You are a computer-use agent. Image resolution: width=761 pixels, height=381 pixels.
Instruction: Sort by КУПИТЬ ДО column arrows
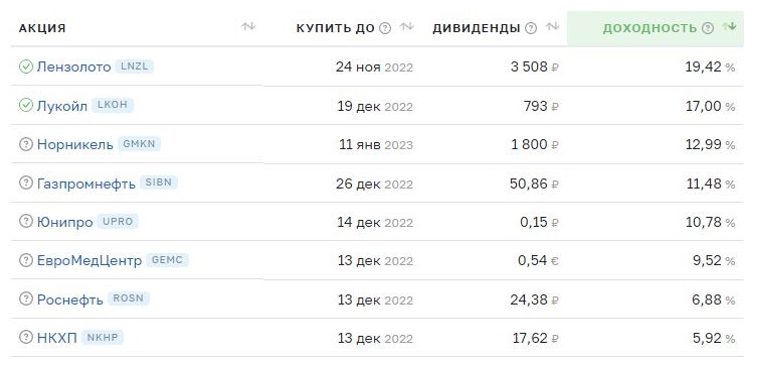407,27
